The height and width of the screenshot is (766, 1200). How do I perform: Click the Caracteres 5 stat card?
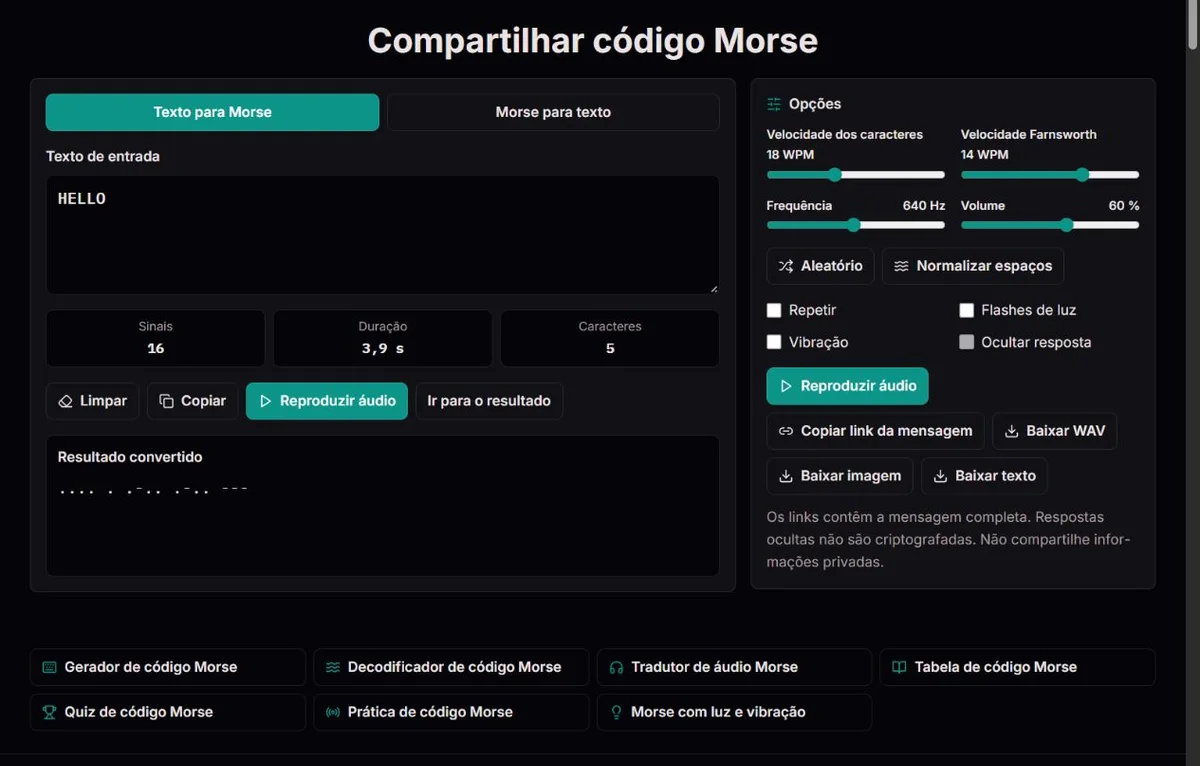610,338
